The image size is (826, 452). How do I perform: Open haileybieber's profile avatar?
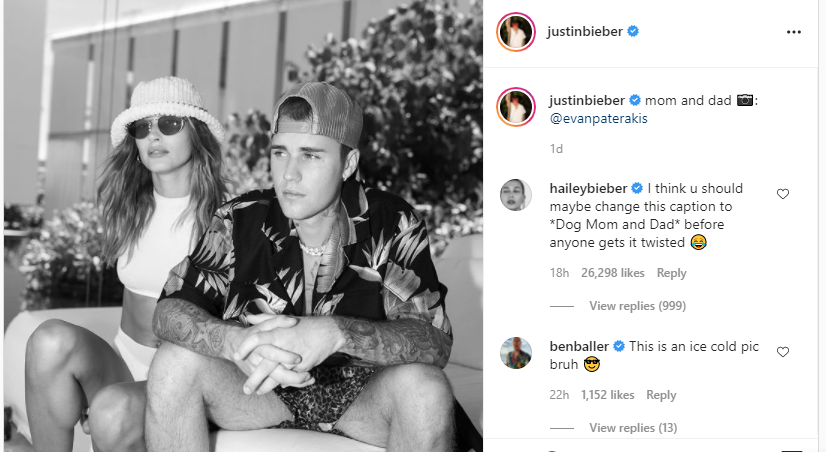point(515,194)
